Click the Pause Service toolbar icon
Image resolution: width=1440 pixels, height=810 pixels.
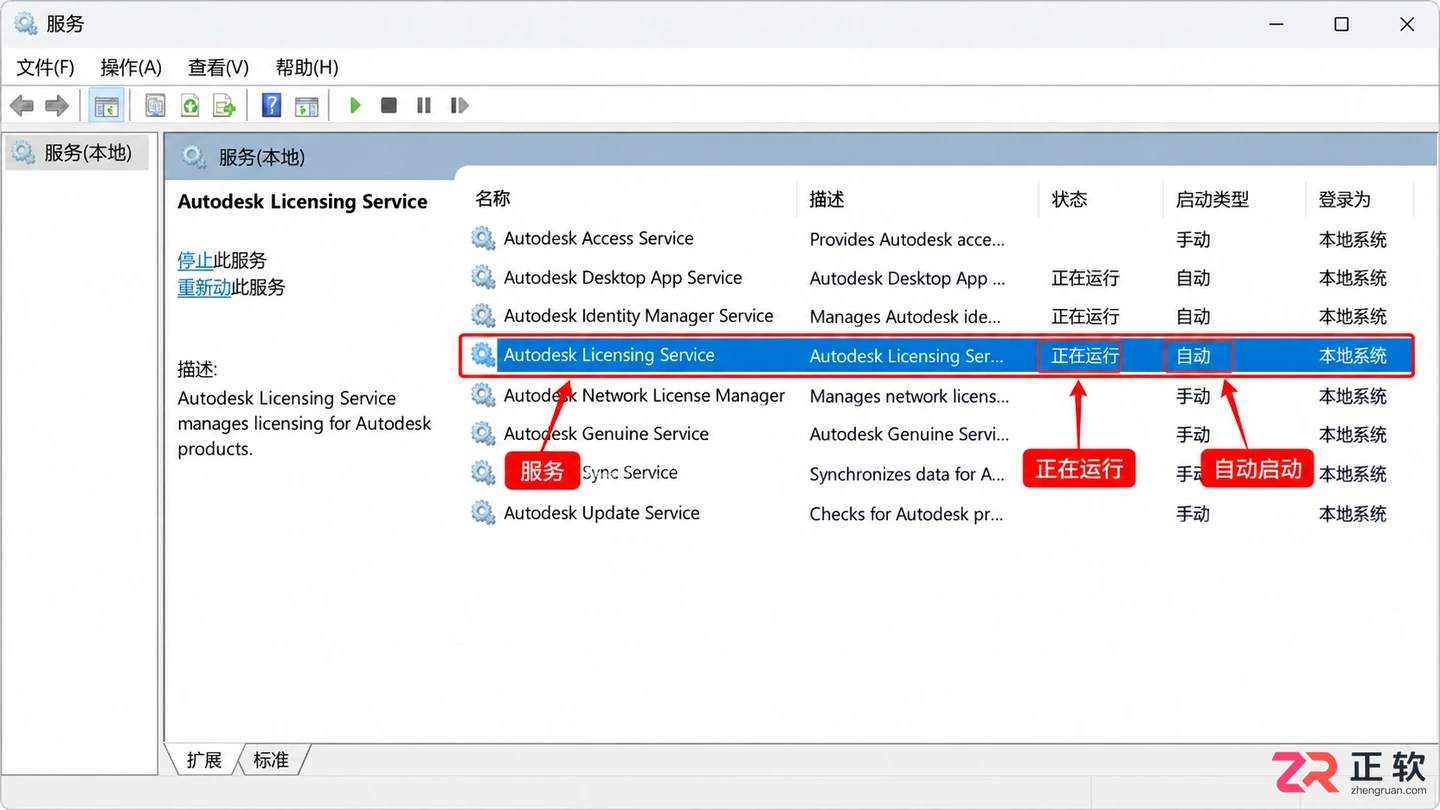[x=424, y=105]
